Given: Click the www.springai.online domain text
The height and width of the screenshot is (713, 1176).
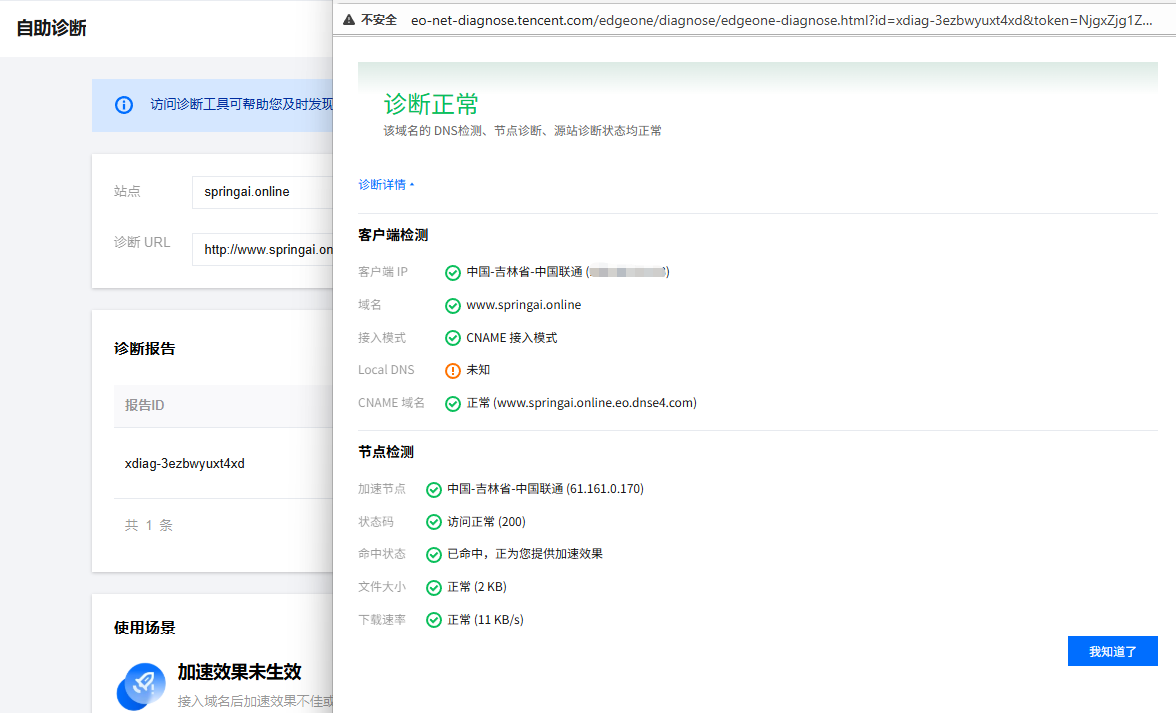Looking at the screenshot, I should click(x=523, y=305).
